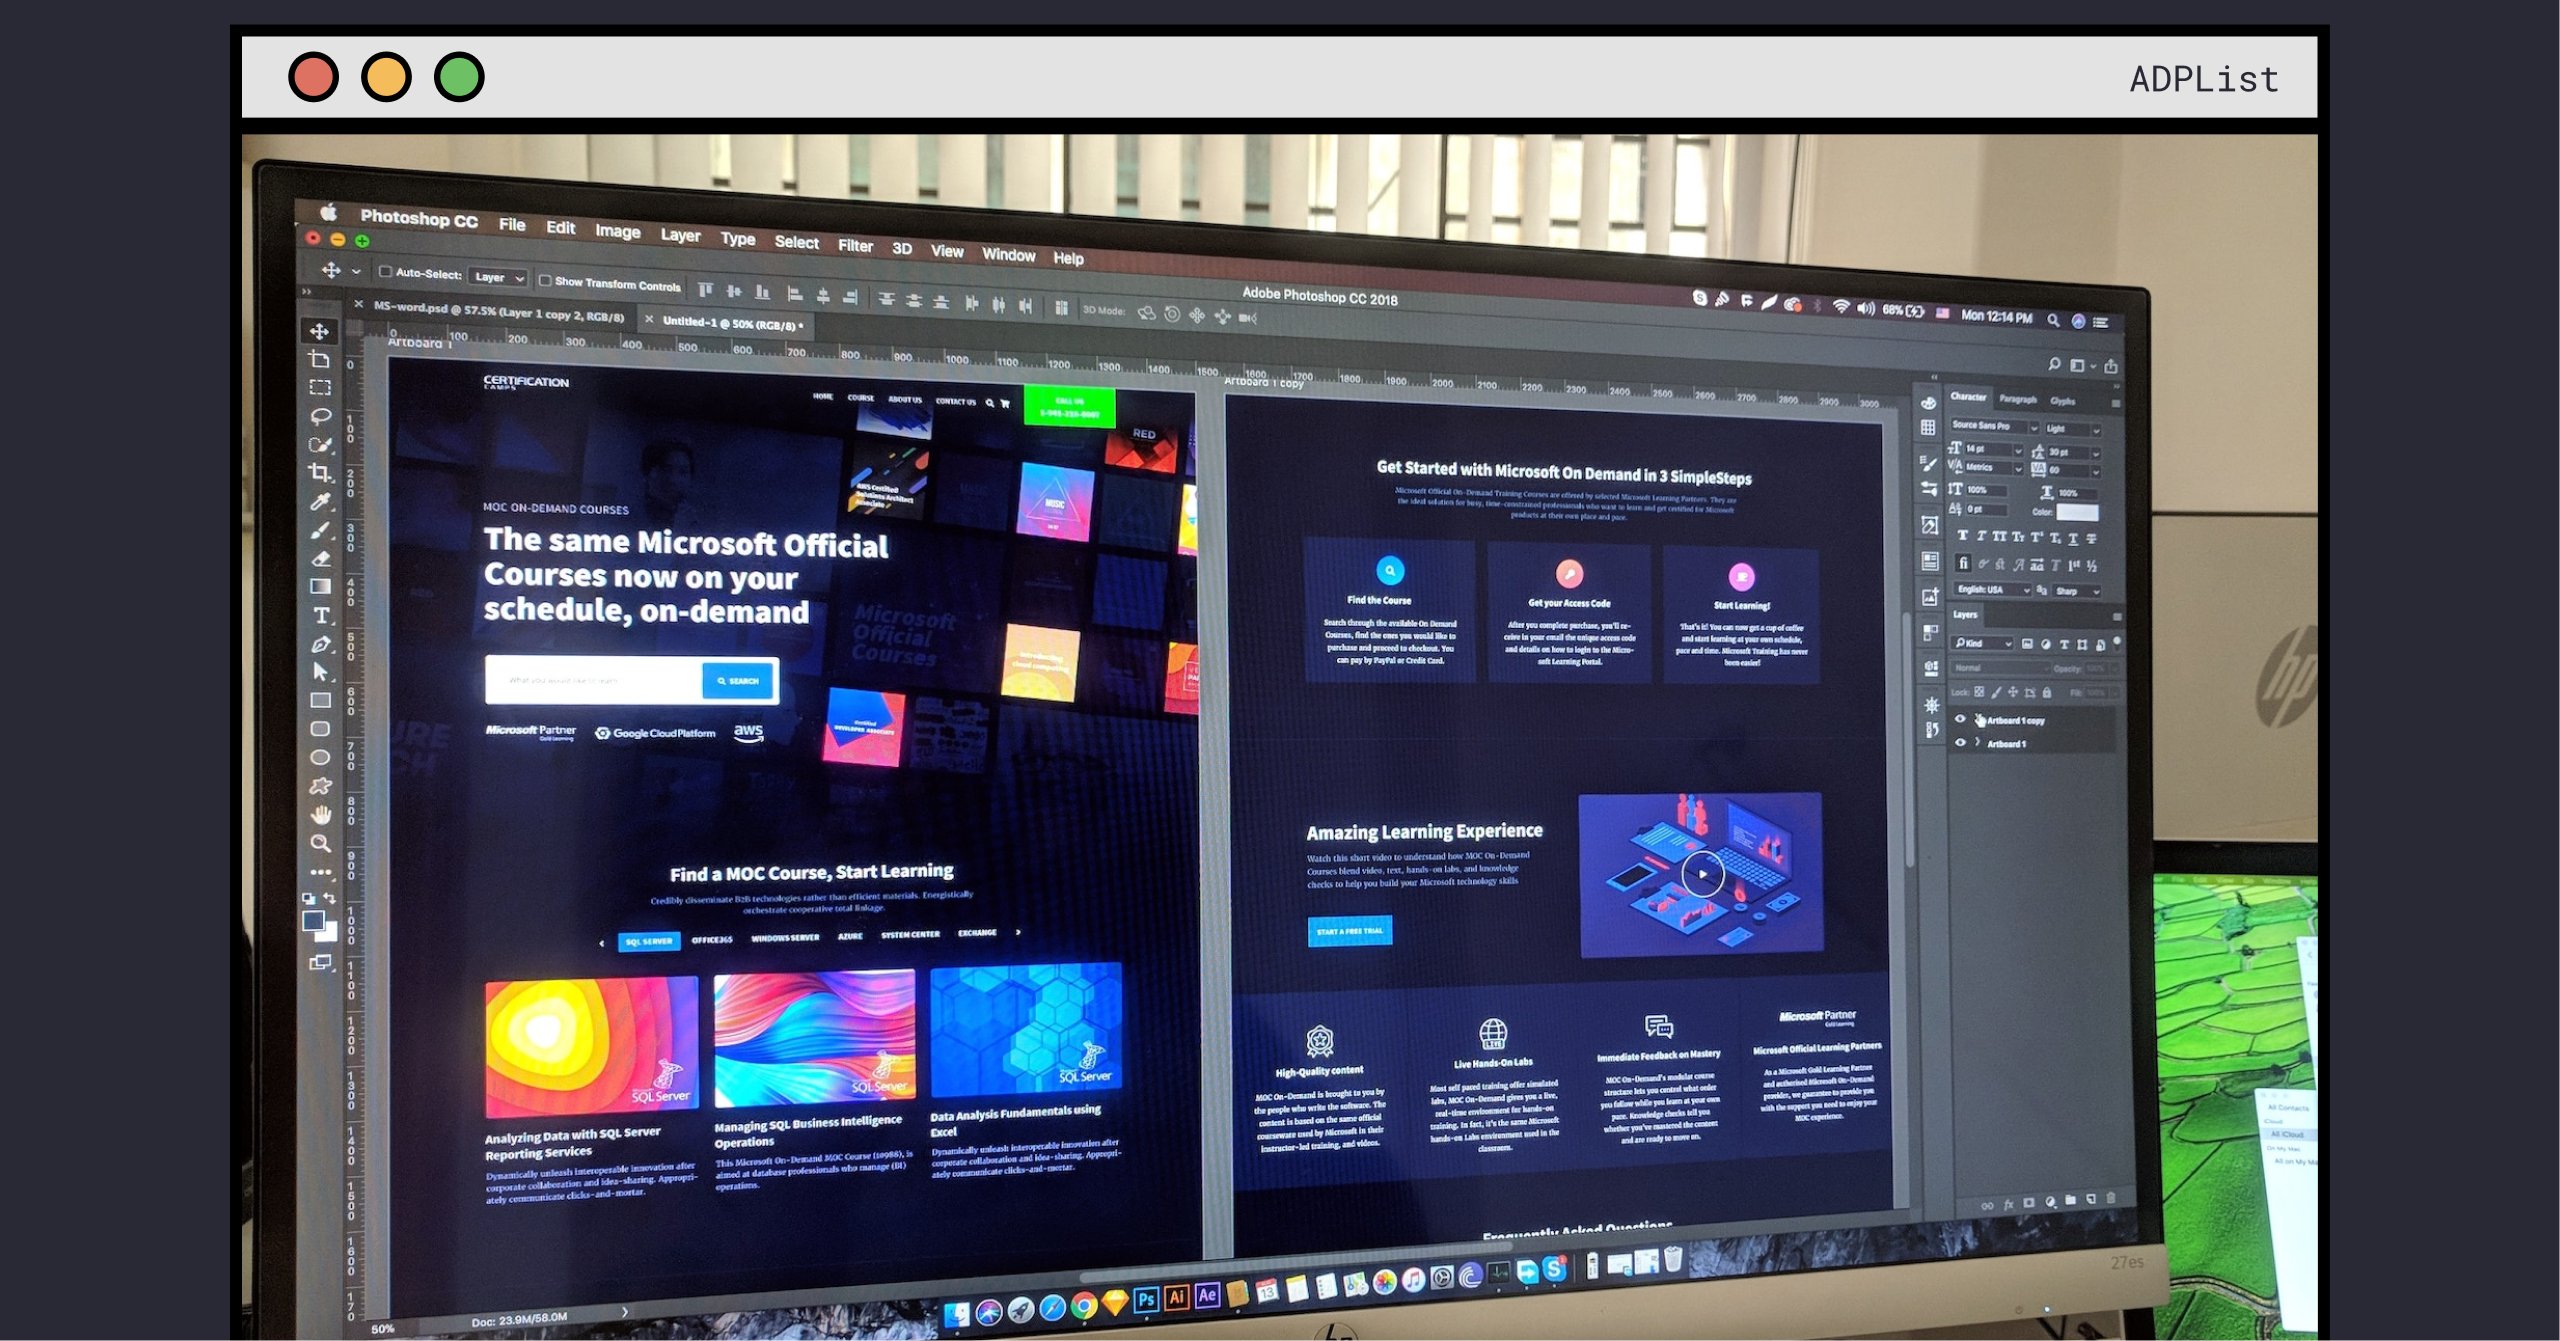The width and height of the screenshot is (2560, 1341).
Task: Open the Filter menu
Action: (x=855, y=245)
